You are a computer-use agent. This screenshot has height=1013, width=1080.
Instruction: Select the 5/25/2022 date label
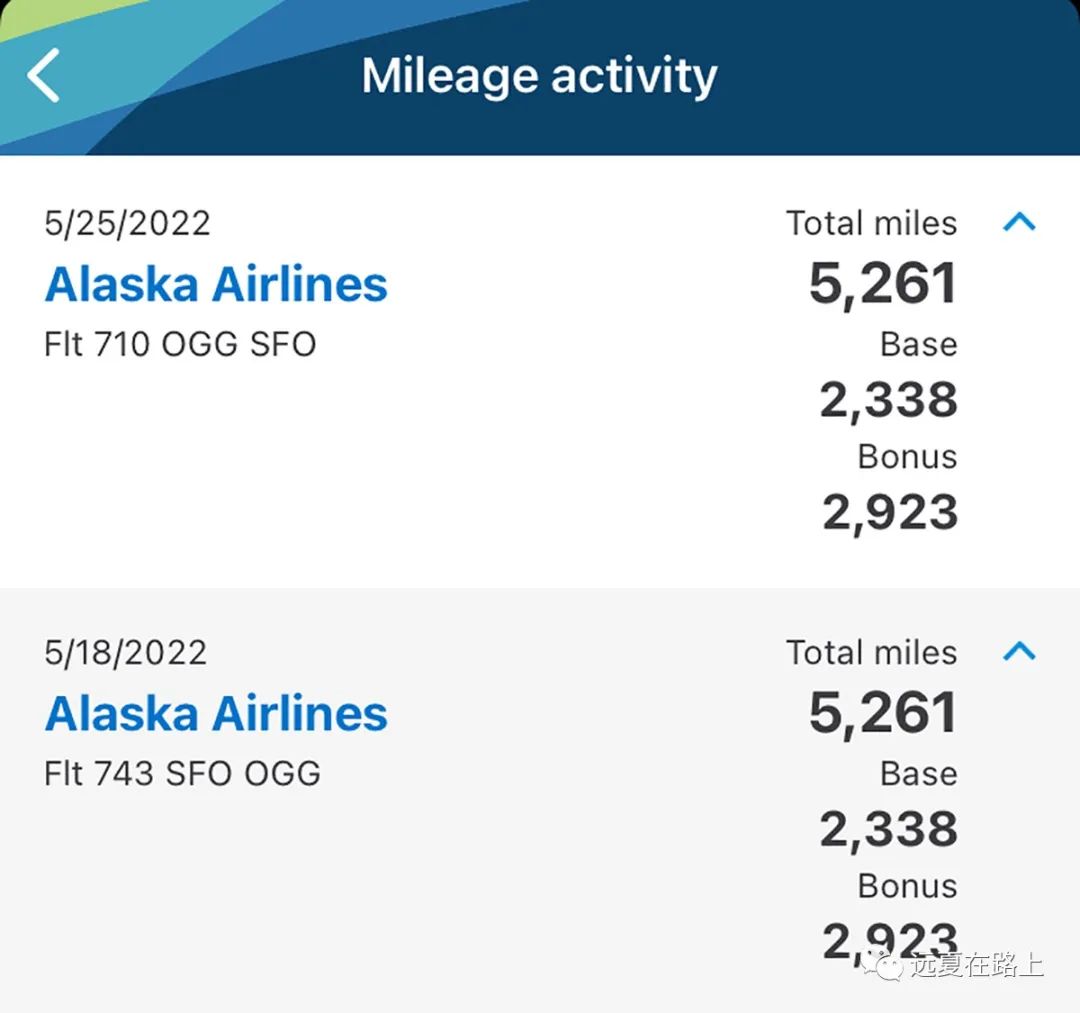[x=127, y=223]
